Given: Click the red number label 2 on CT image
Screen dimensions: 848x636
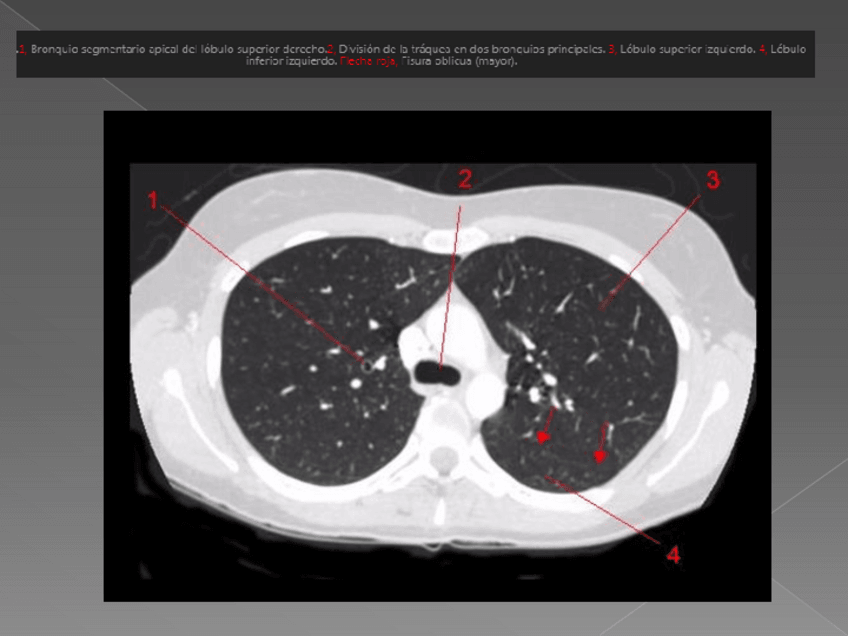Looking at the screenshot, I should (465, 179).
